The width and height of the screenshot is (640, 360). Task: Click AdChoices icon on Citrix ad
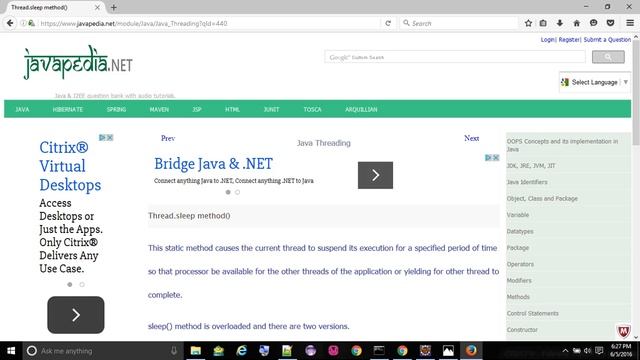(102, 138)
